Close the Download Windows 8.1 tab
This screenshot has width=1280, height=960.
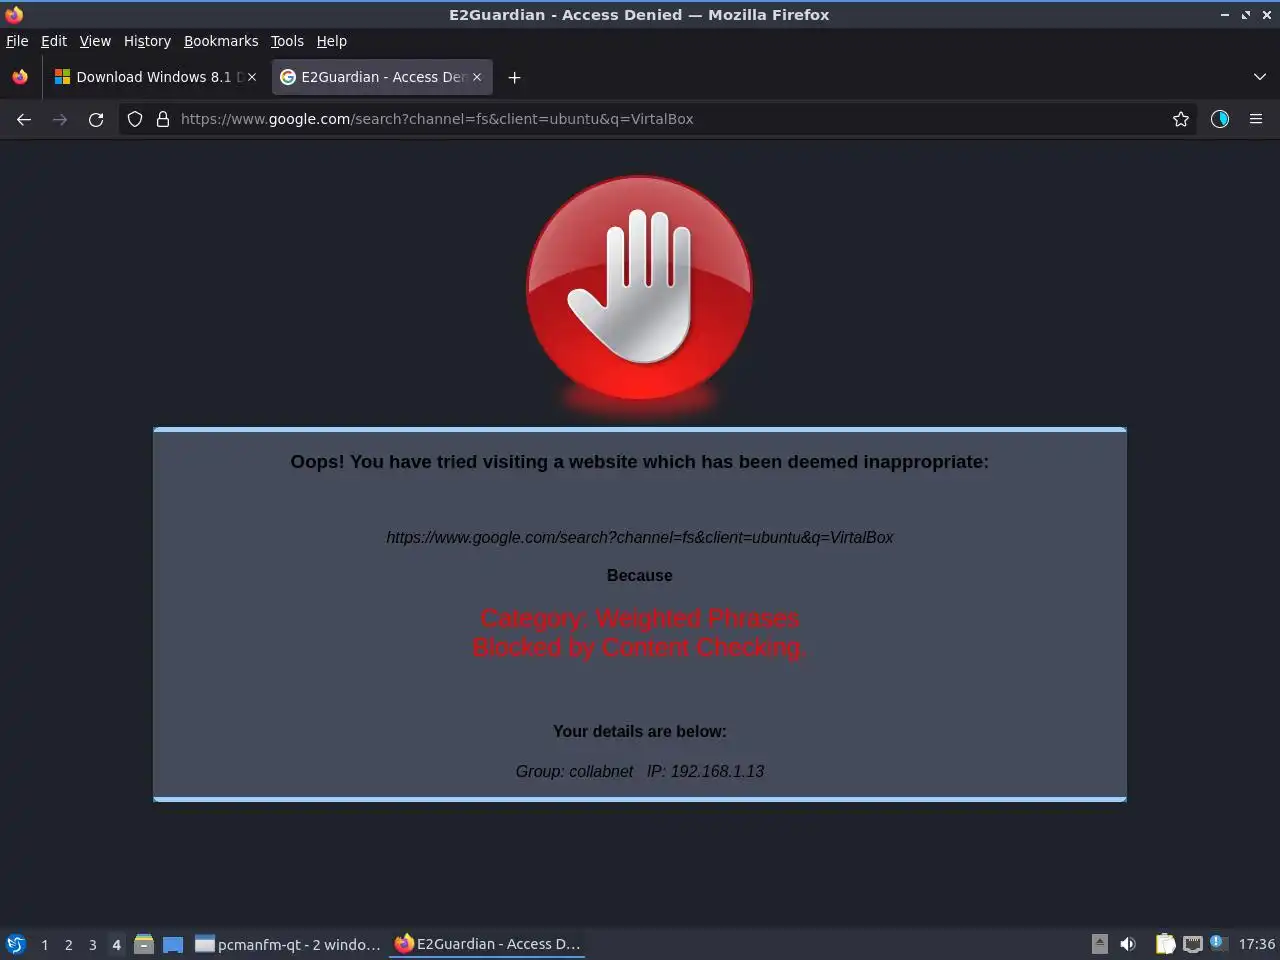click(252, 77)
